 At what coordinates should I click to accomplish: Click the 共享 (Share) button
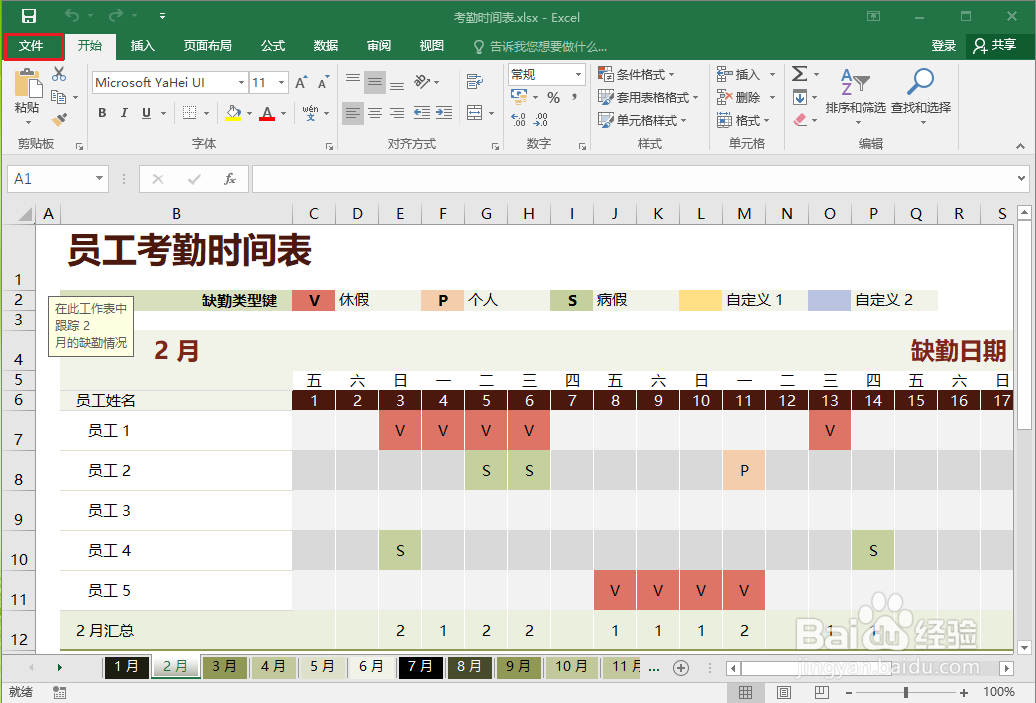(1005, 46)
